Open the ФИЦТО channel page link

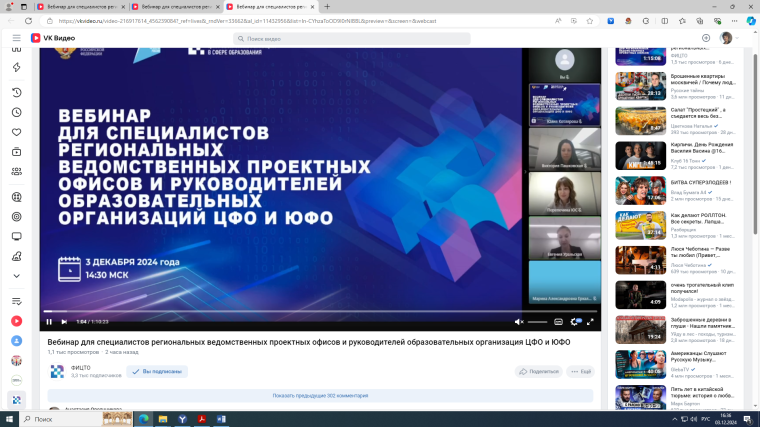click(80, 368)
